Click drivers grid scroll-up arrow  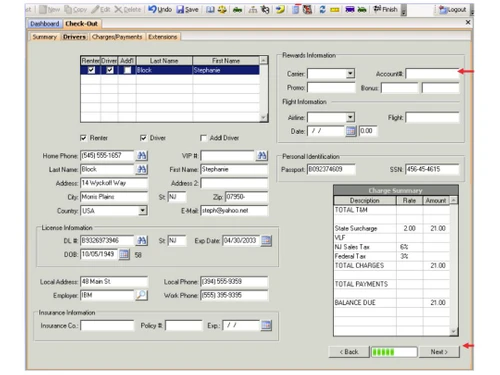pyautogui.click(x=263, y=60)
